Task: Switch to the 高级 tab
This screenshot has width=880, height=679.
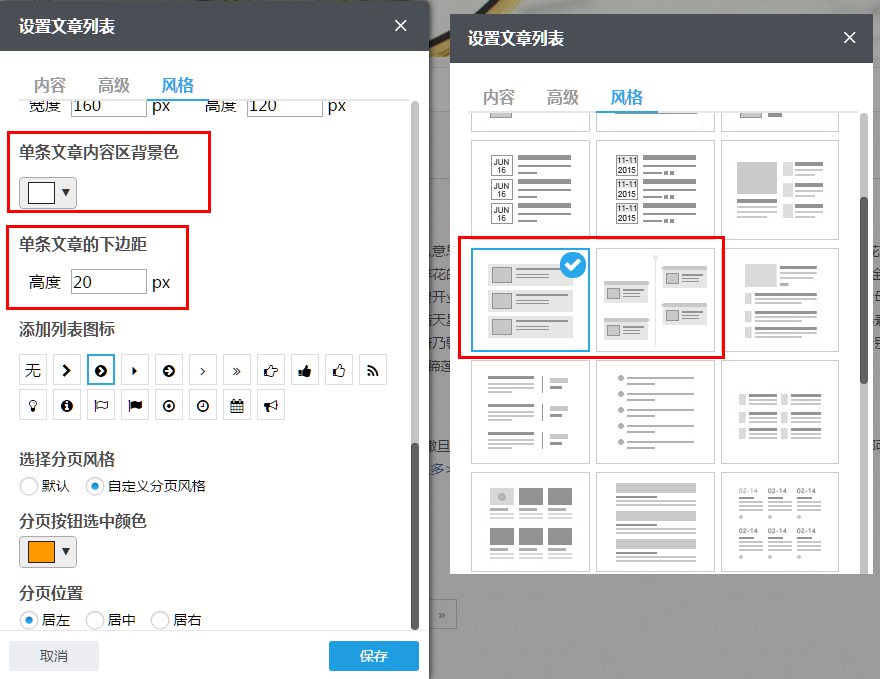Action: pyautogui.click(x=113, y=85)
